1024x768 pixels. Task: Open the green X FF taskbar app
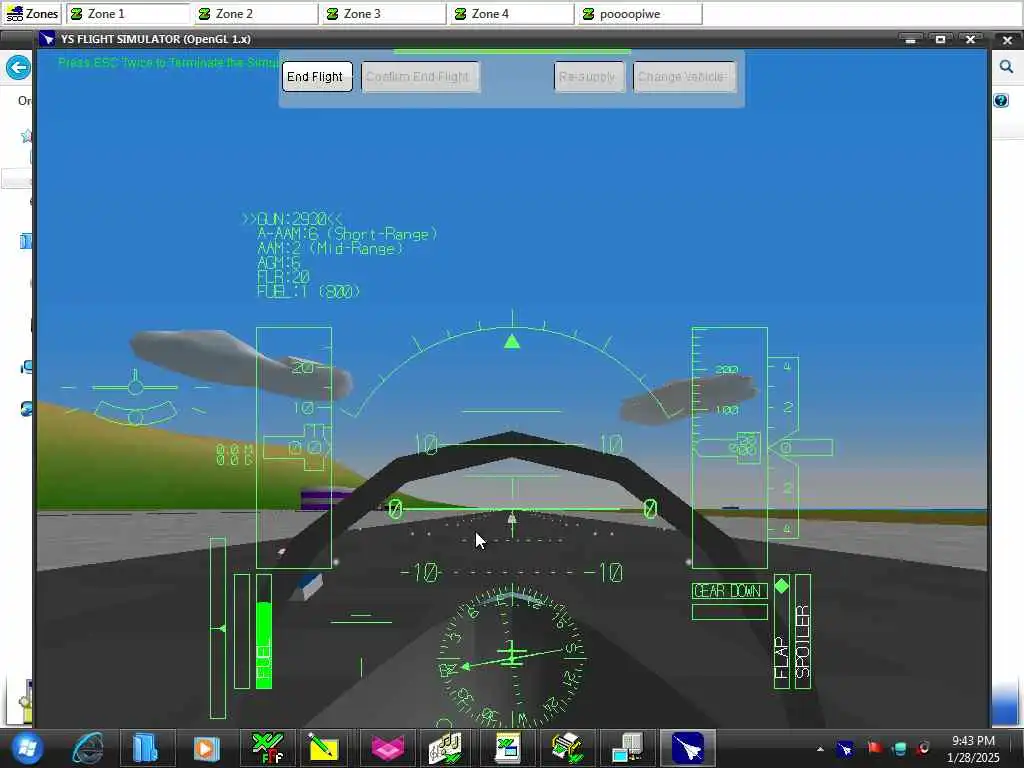(268, 748)
